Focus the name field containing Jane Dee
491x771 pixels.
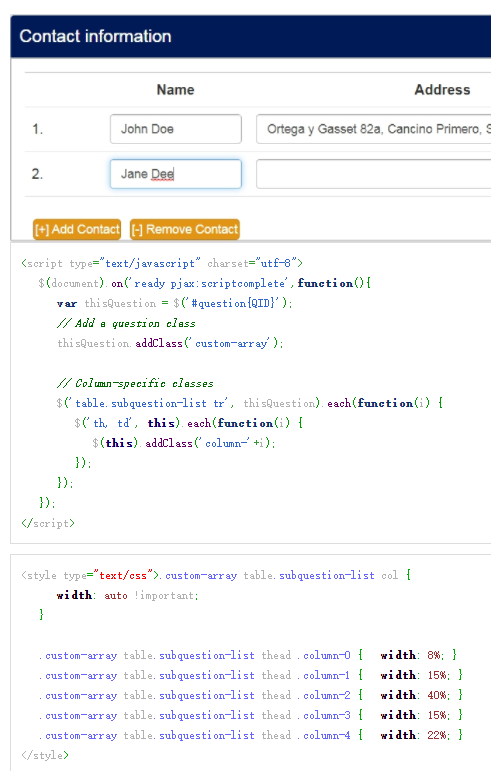[176, 174]
